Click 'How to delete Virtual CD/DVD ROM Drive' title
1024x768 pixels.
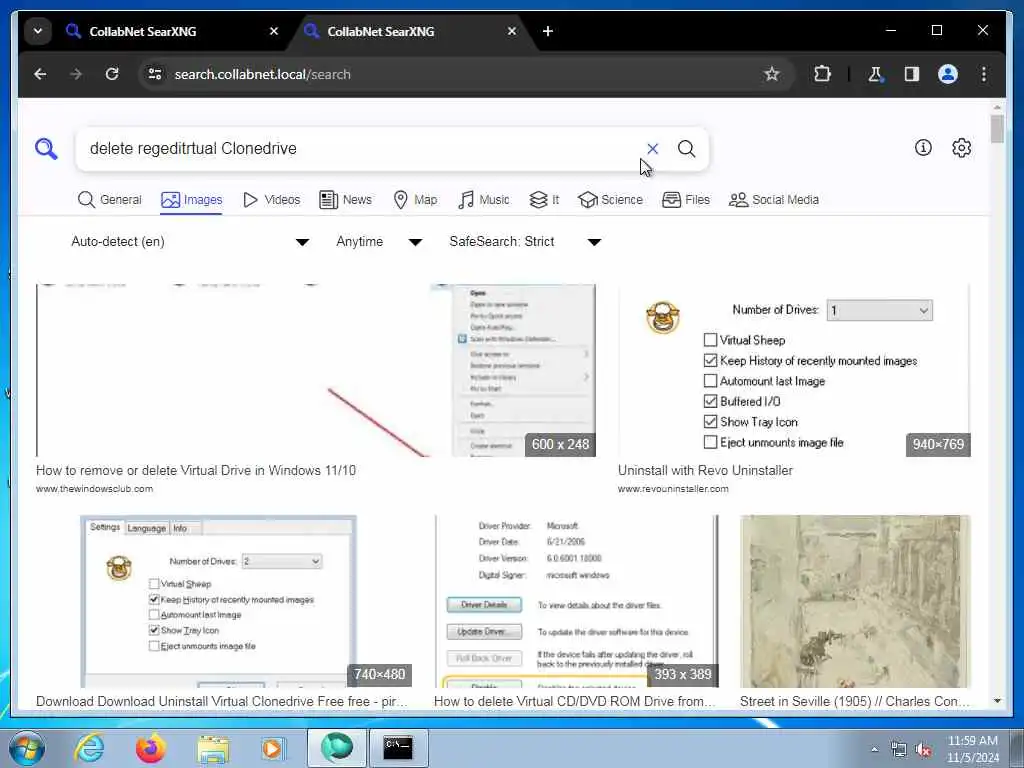[575, 701]
